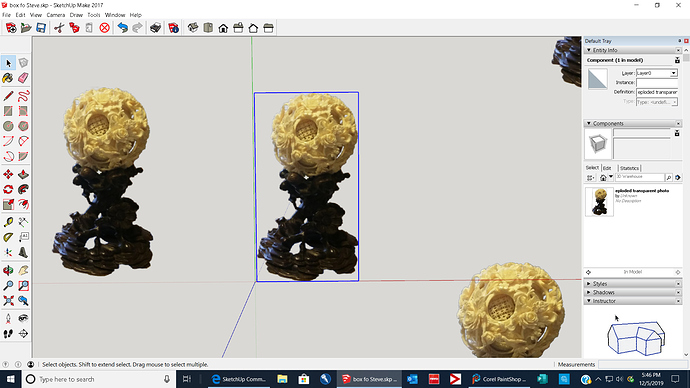Screen dimensions: 690x388
Task: Click the Instance name input field
Action: [x=657, y=83]
